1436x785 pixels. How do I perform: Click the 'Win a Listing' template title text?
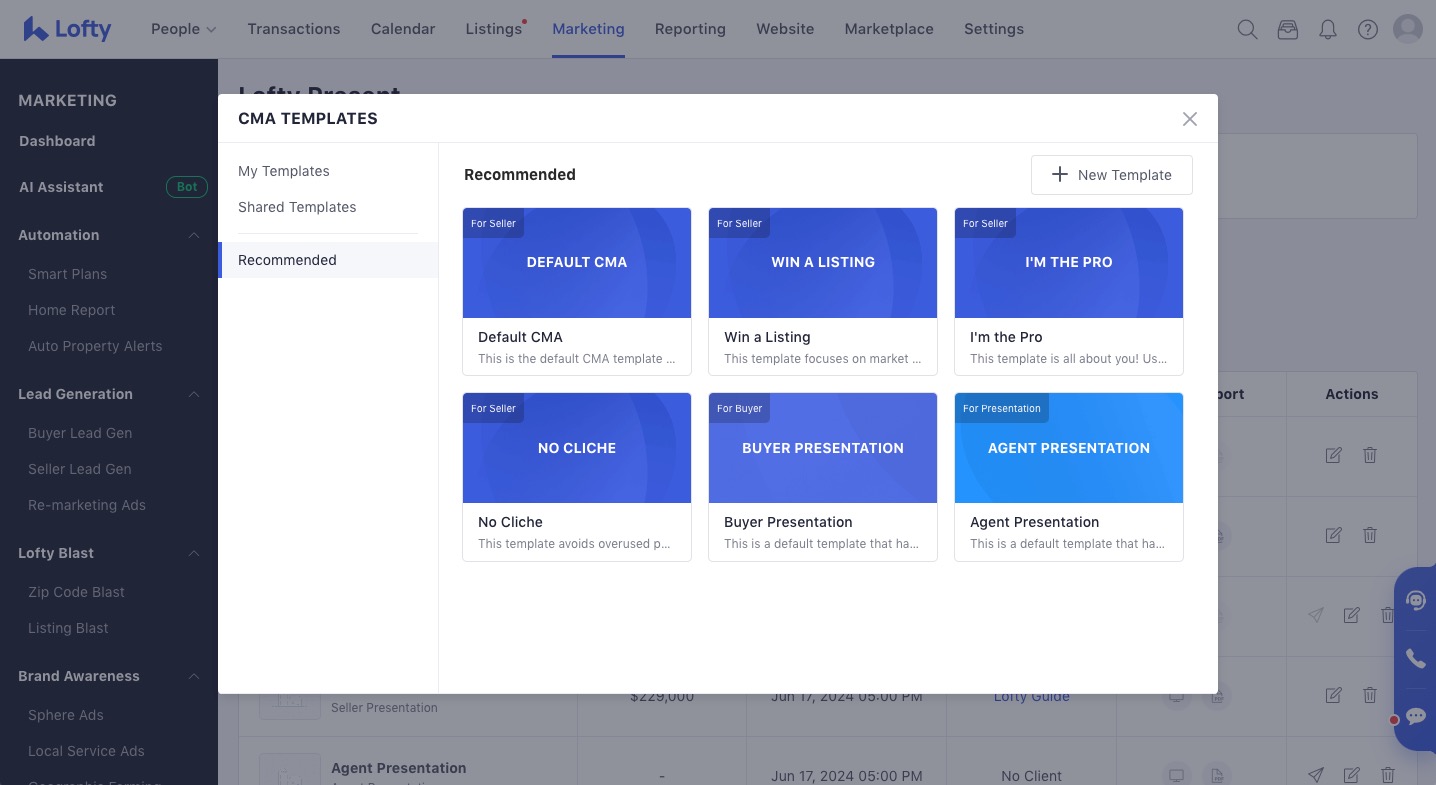tap(767, 337)
